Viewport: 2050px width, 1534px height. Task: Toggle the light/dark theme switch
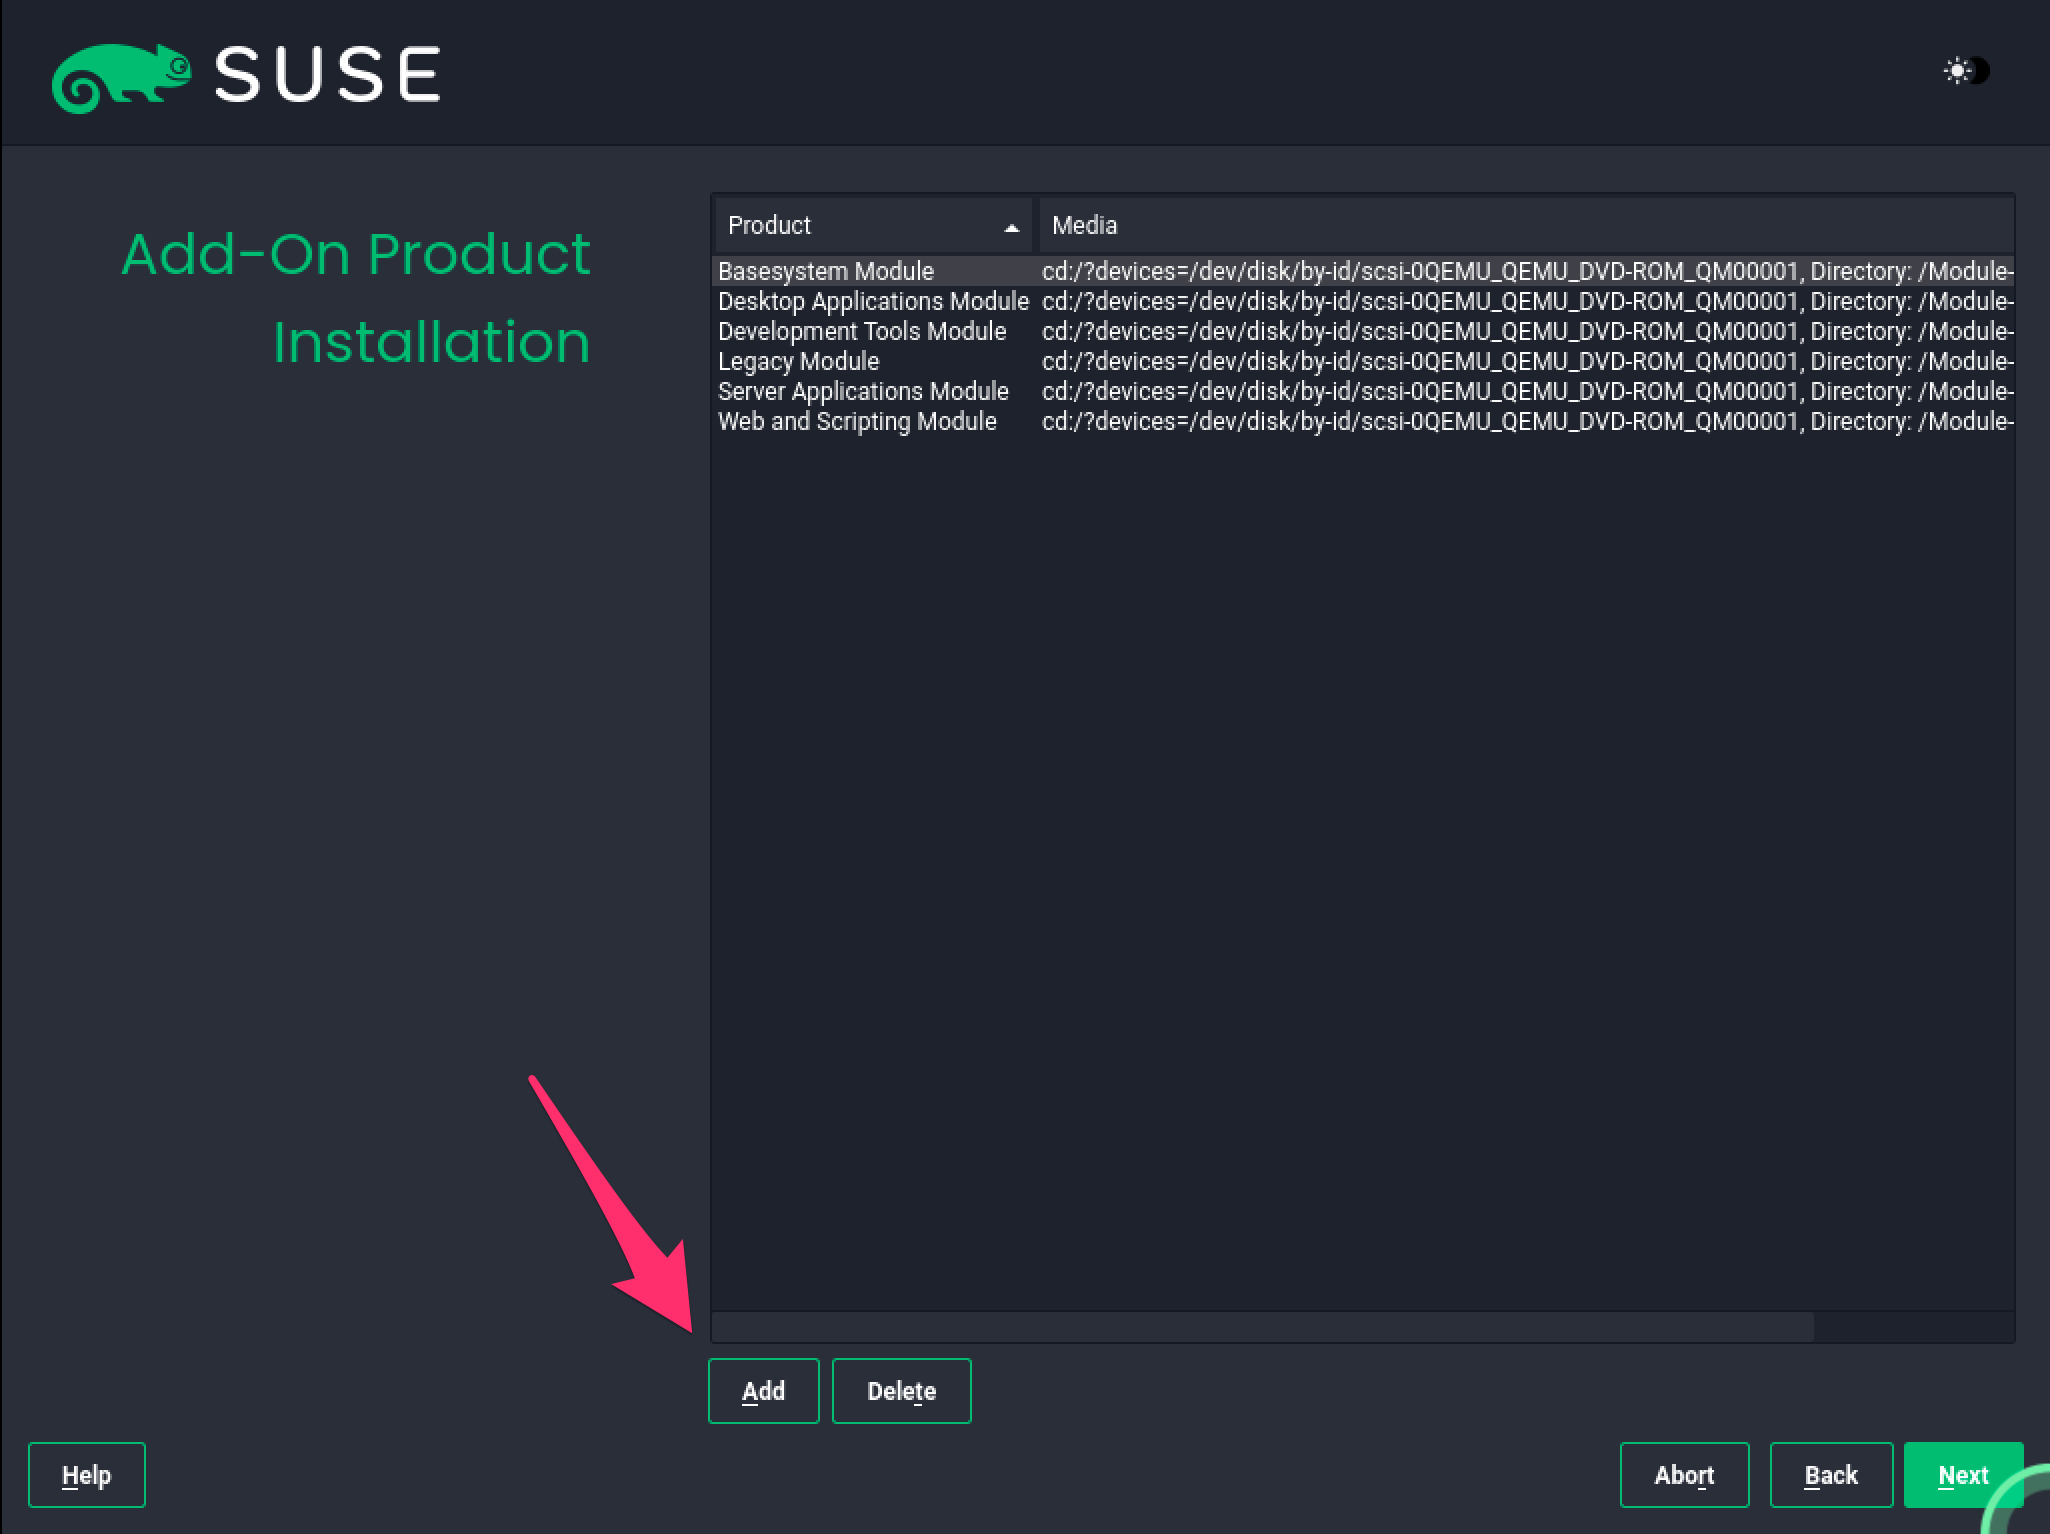pos(1966,71)
